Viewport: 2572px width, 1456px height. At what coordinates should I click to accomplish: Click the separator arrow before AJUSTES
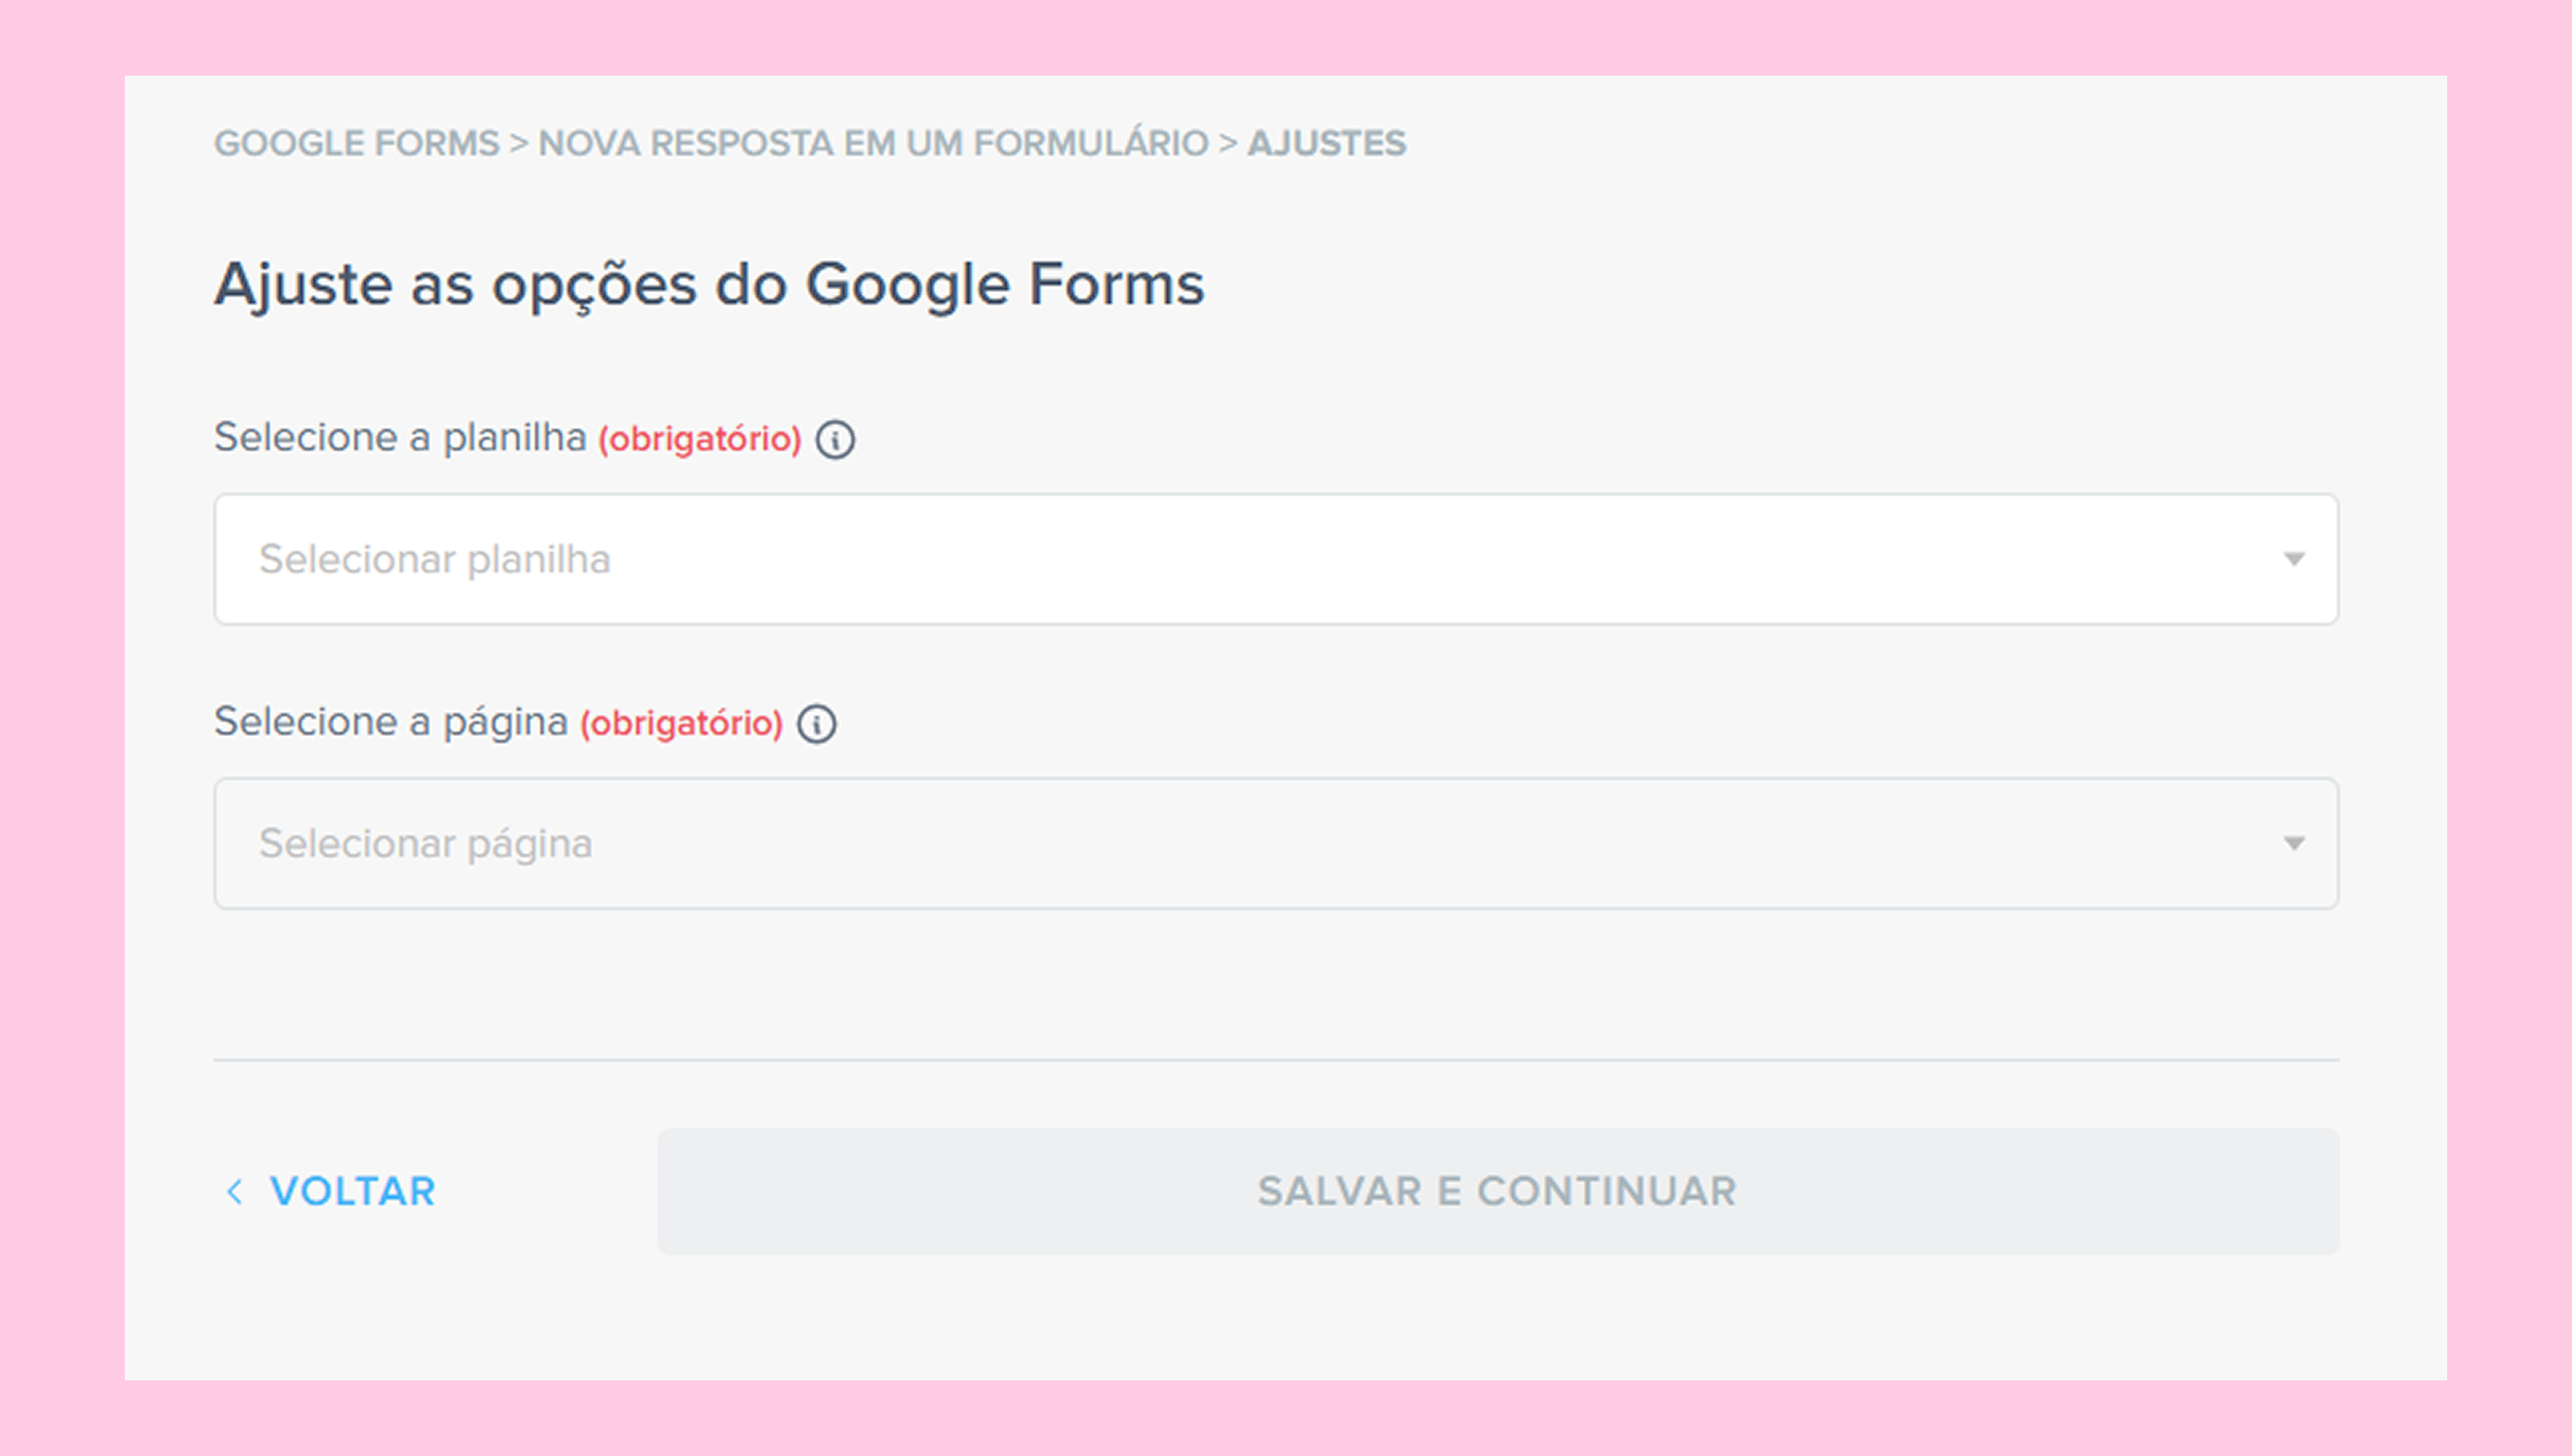tap(1228, 144)
